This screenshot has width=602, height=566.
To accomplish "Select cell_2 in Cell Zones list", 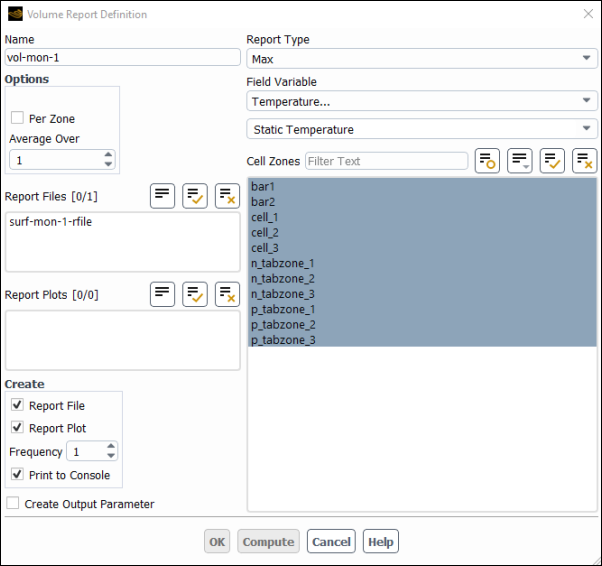I will [x=265, y=233].
